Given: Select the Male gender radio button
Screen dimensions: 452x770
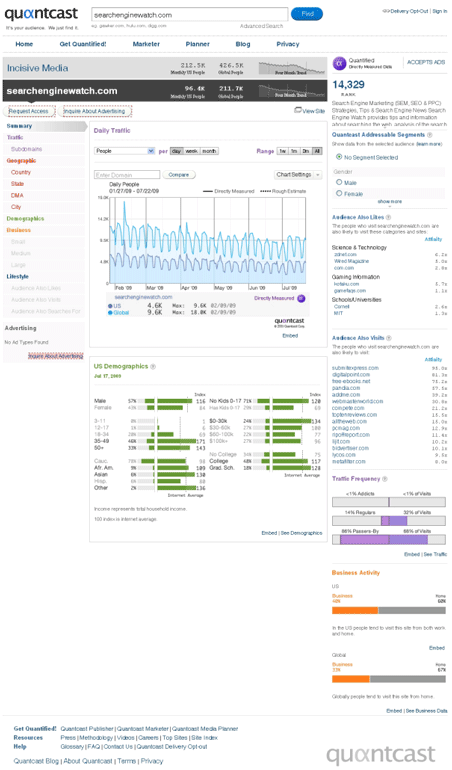Looking at the screenshot, I should pos(339,182).
